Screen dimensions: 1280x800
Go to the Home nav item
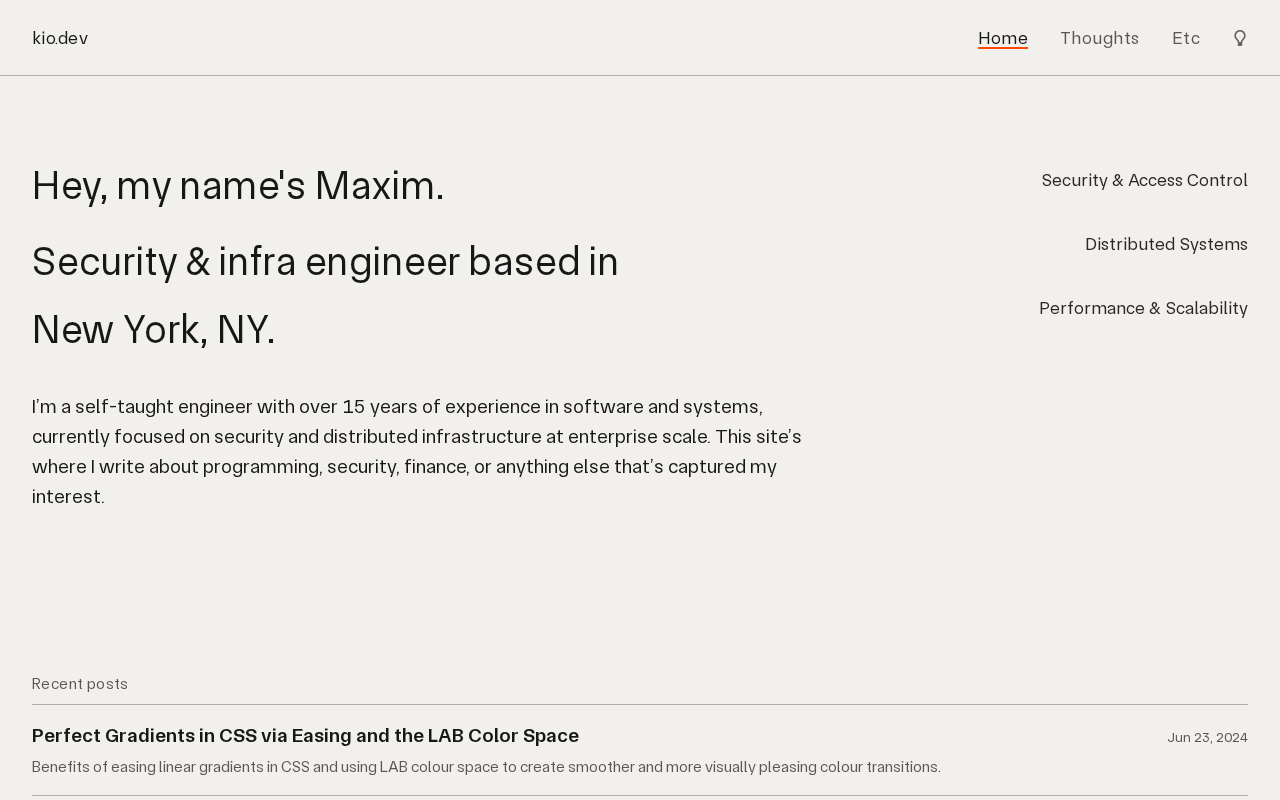[x=1002, y=38]
